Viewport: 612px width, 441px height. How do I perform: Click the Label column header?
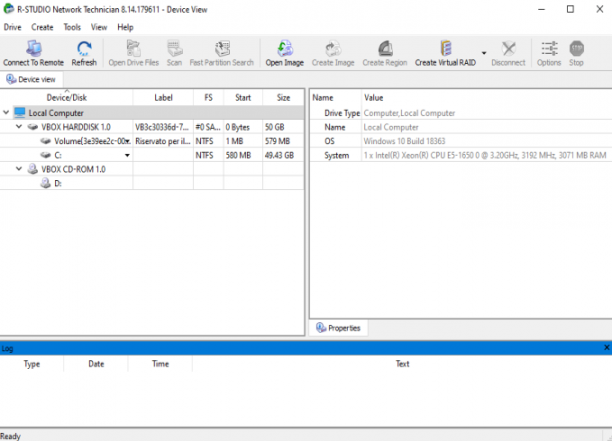(x=163, y=98)
